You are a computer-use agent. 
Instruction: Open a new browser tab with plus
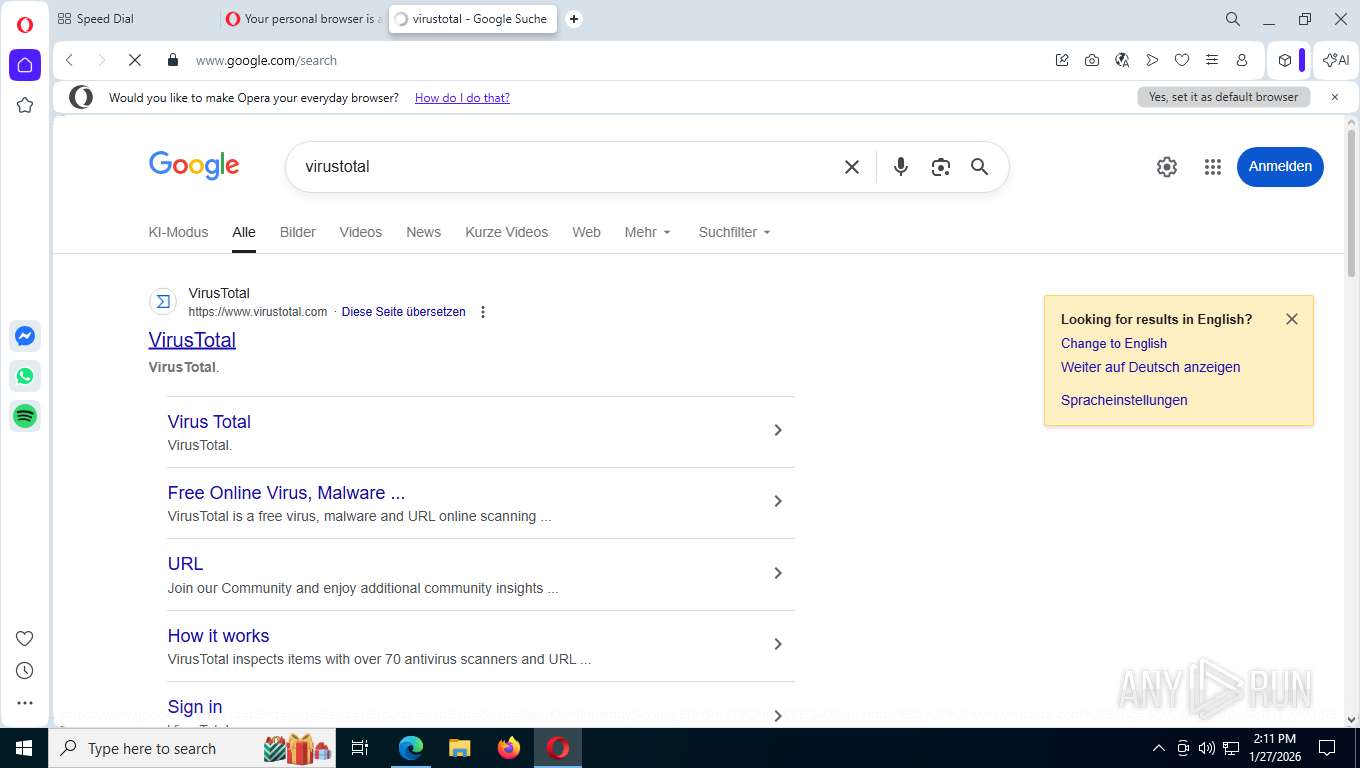[574, 19]
